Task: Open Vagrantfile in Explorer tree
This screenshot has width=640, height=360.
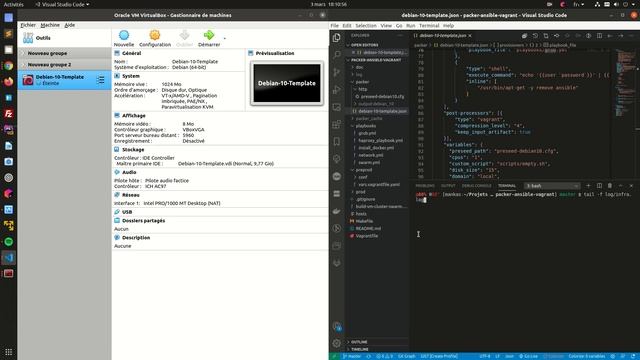Action: point(367,236)
